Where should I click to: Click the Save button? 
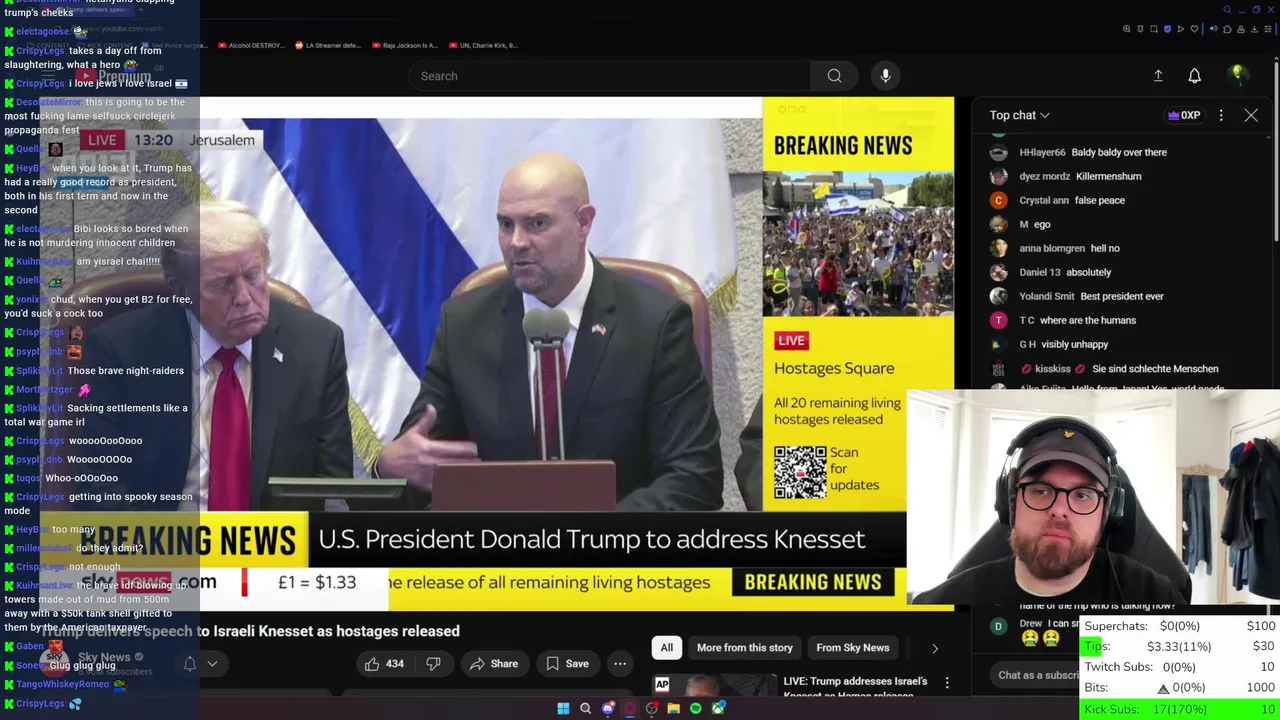(567, 664)
